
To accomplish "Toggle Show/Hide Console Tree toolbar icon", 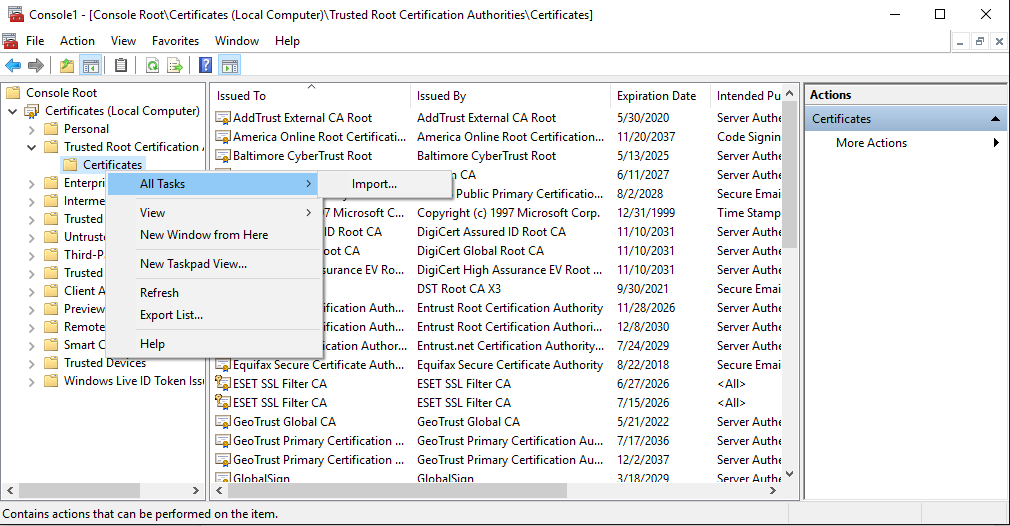I will [x=91, y=66].
